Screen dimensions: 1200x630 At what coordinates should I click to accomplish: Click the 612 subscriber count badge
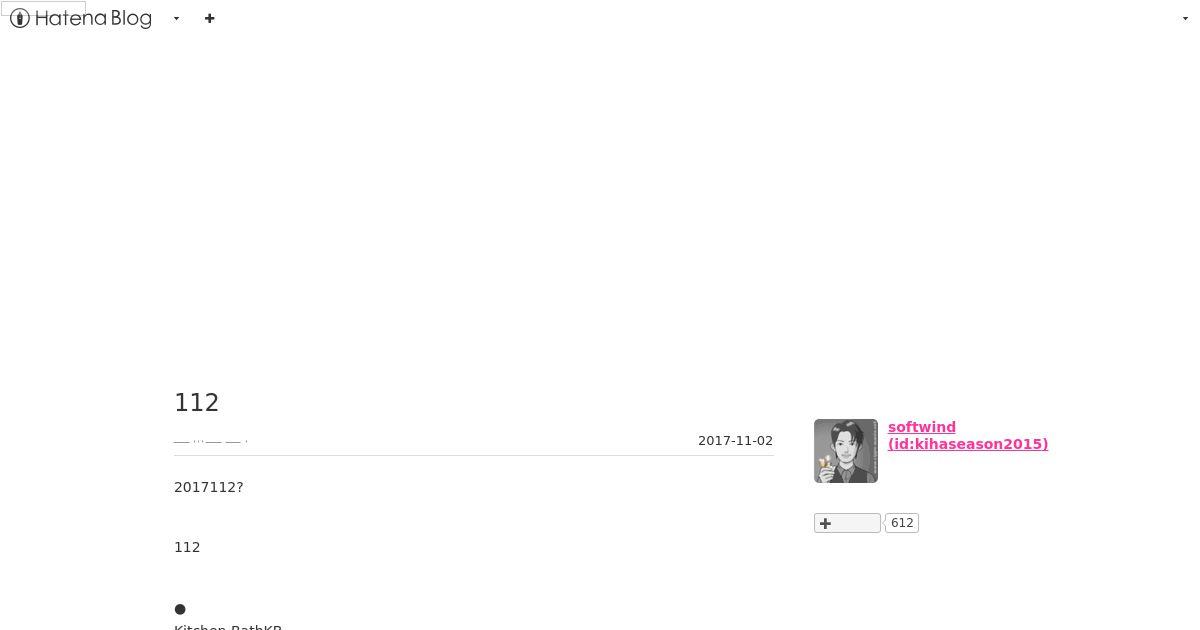click(x=902, y=523)
